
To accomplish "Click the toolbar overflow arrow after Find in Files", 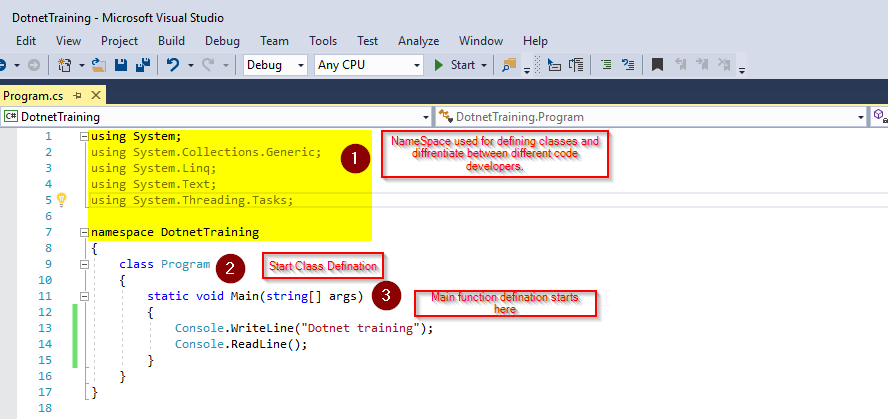I will (527, 70).
